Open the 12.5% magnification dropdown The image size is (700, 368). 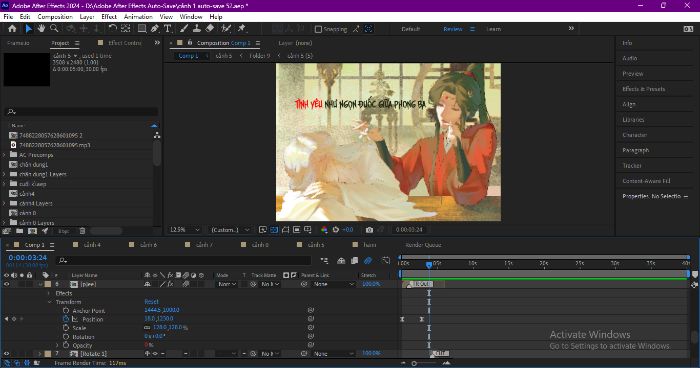point(184,230)
